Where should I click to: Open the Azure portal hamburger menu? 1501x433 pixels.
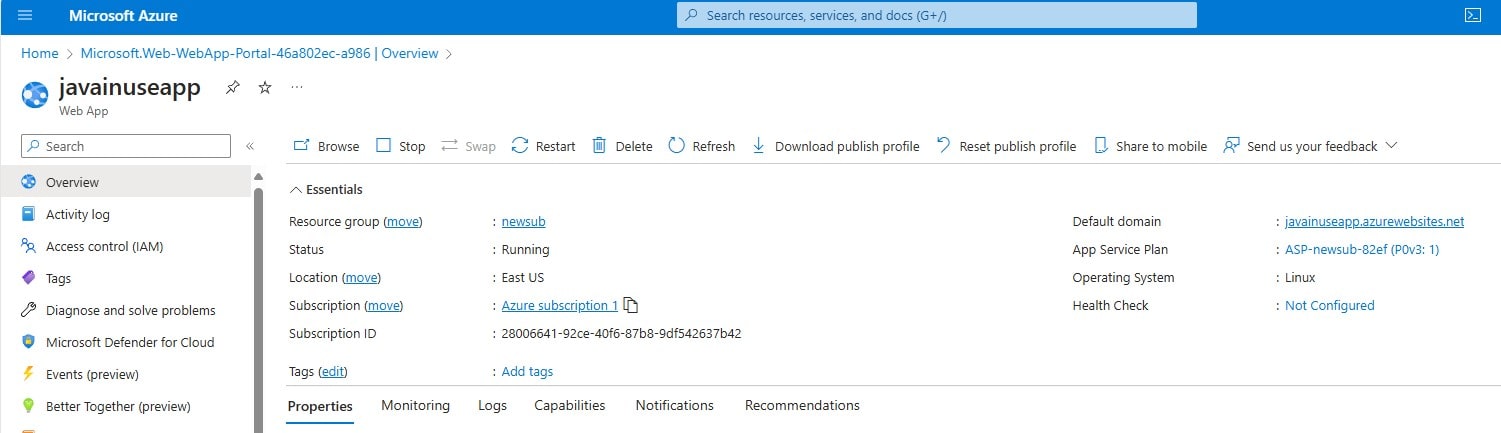click(x=25, y=15)
